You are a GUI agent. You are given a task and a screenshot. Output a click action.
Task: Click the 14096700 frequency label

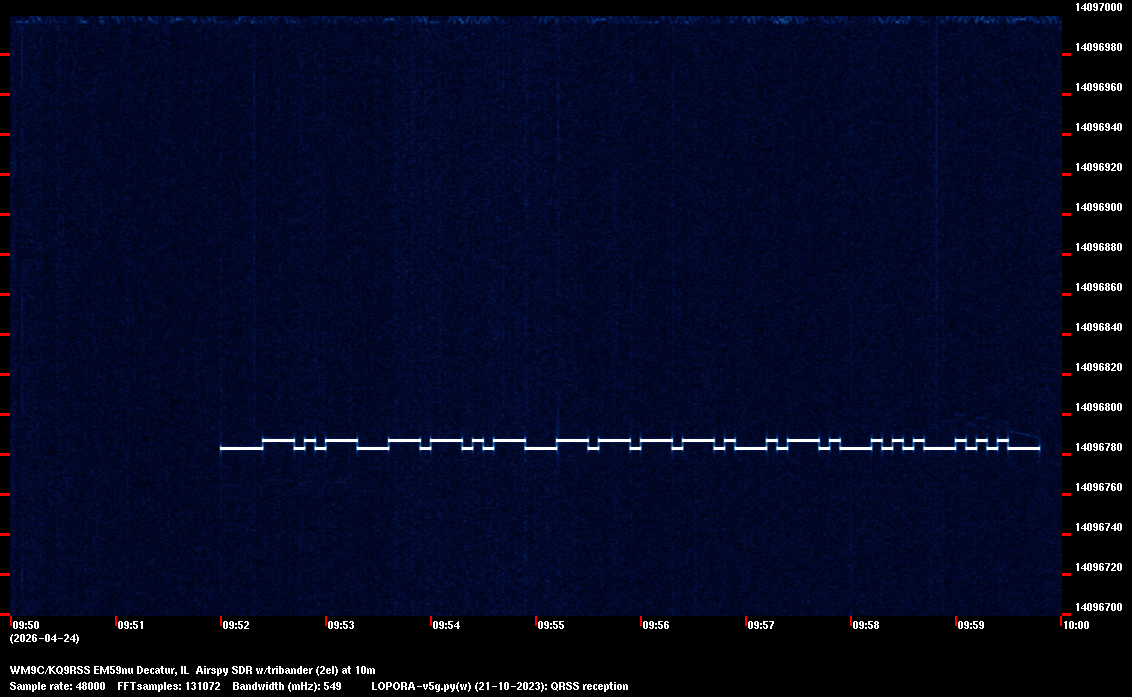tap(1098, 607)
